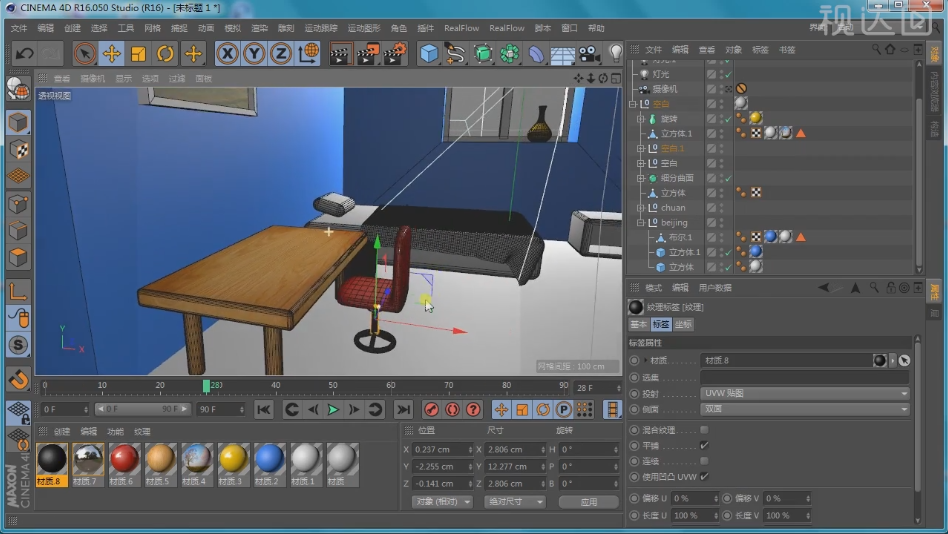Expand the 旋转 object in tree
948x534 pixels.
click(x=641, y=119)
